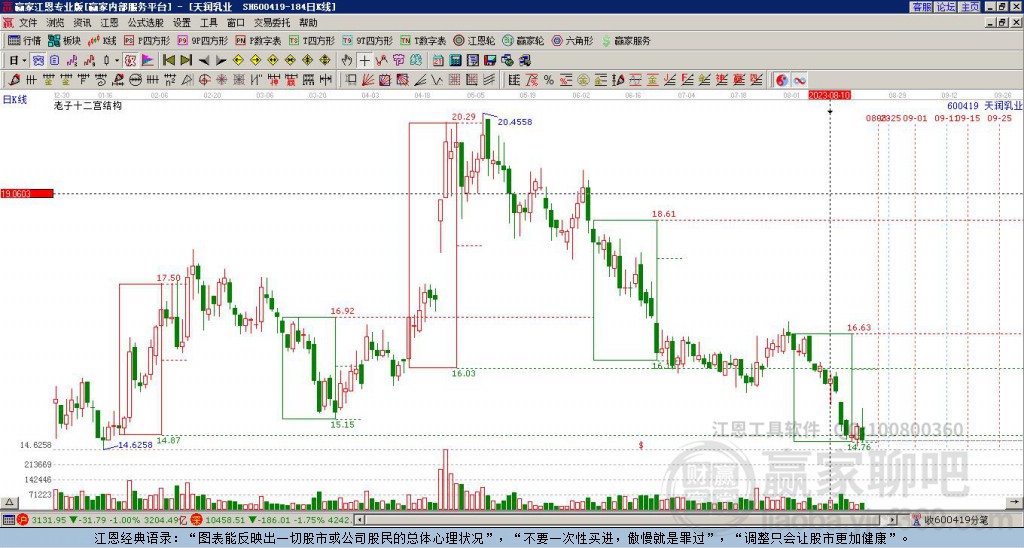Open the P四方形 tool

[x=147, y=40]
